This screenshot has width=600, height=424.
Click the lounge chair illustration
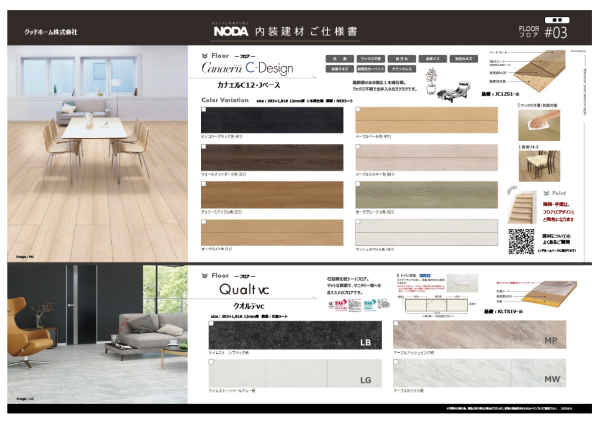(x=454, y=92)
